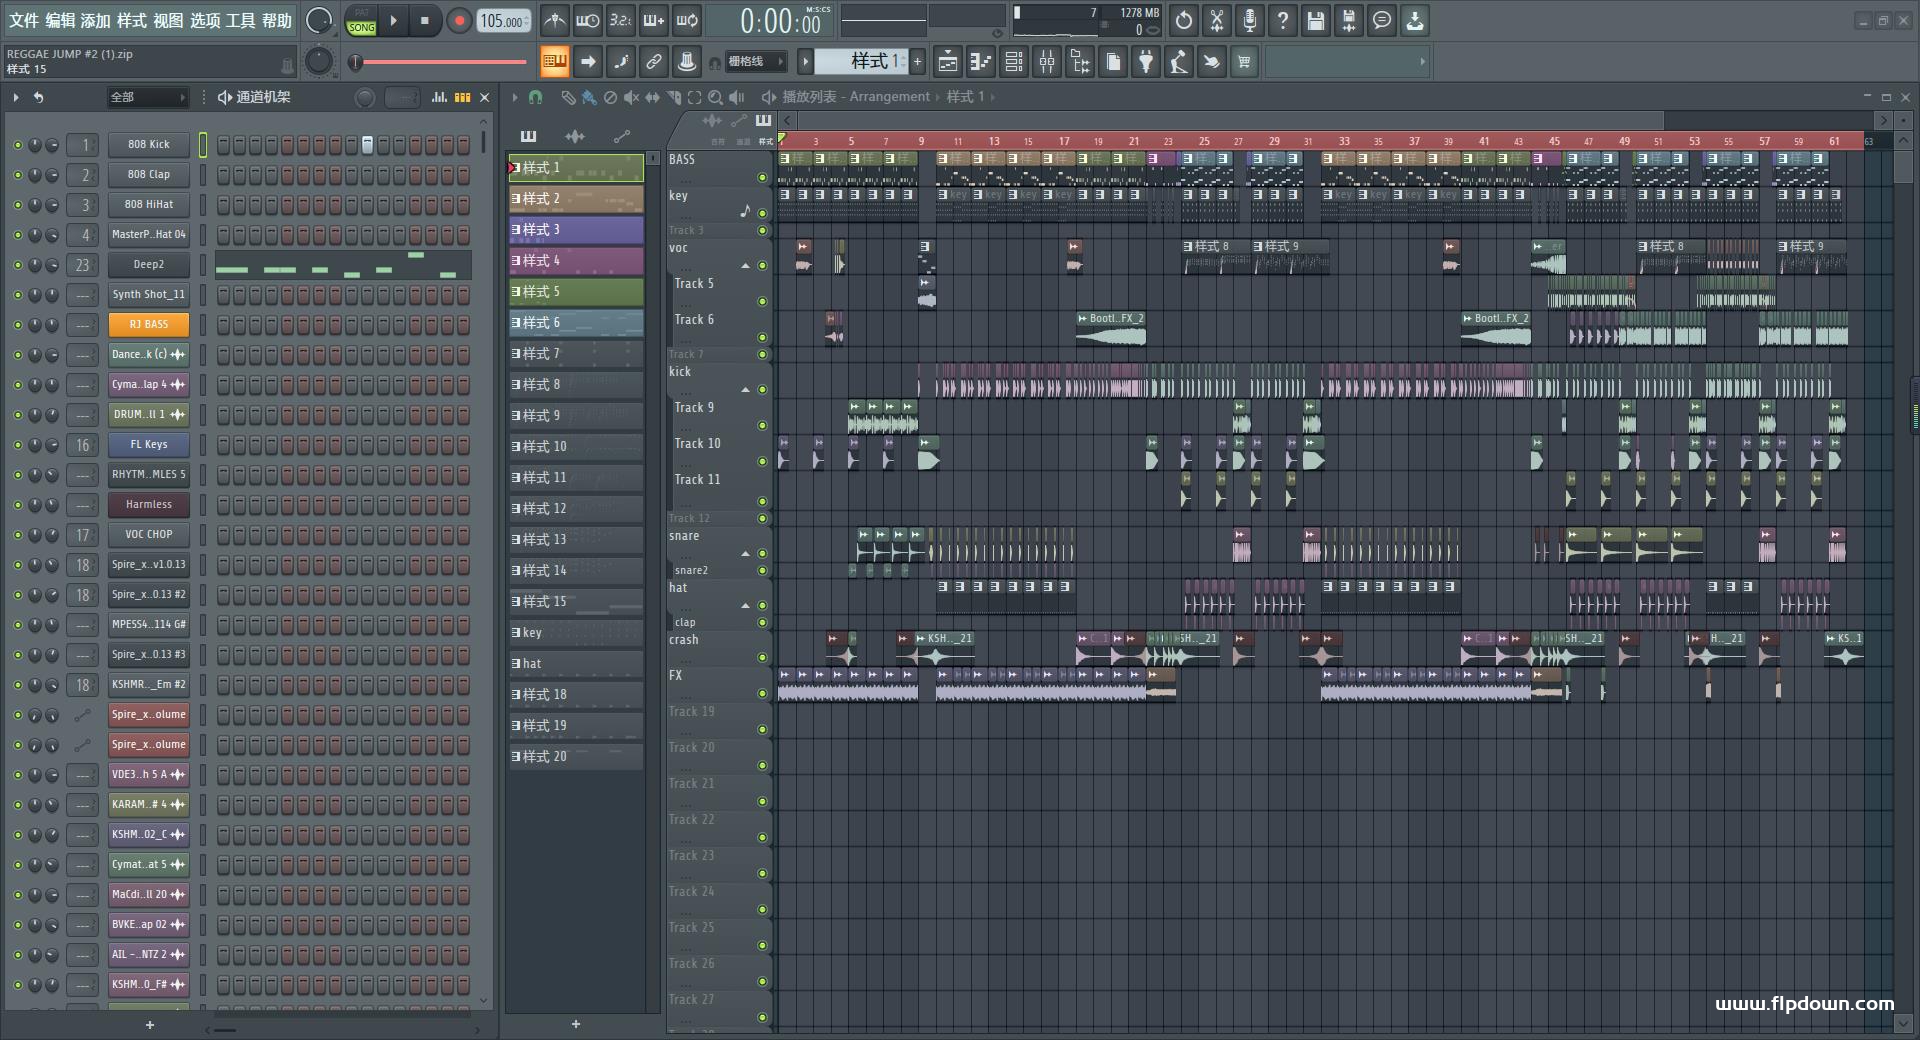Adjust the channel rack swing knob
The width and height of the screenshot is (1920, 1040).
pos(365,97)
